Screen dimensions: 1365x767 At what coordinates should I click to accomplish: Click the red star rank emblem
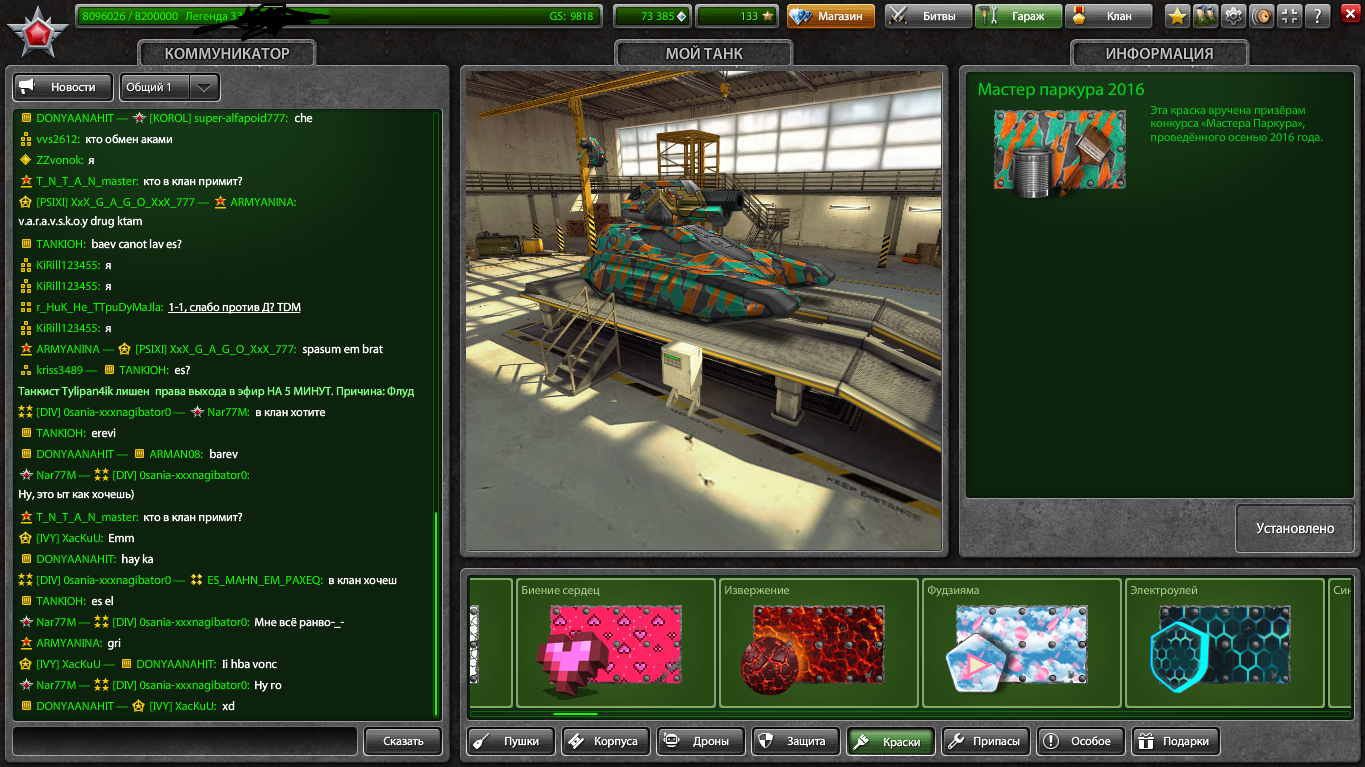[x=37, y=32]
